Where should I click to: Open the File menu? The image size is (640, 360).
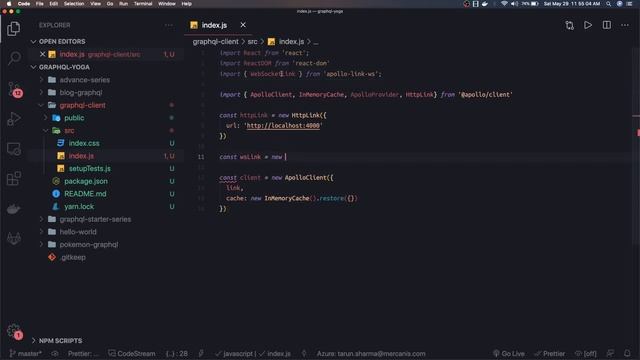pyautogui.click(x=40, y=4)
